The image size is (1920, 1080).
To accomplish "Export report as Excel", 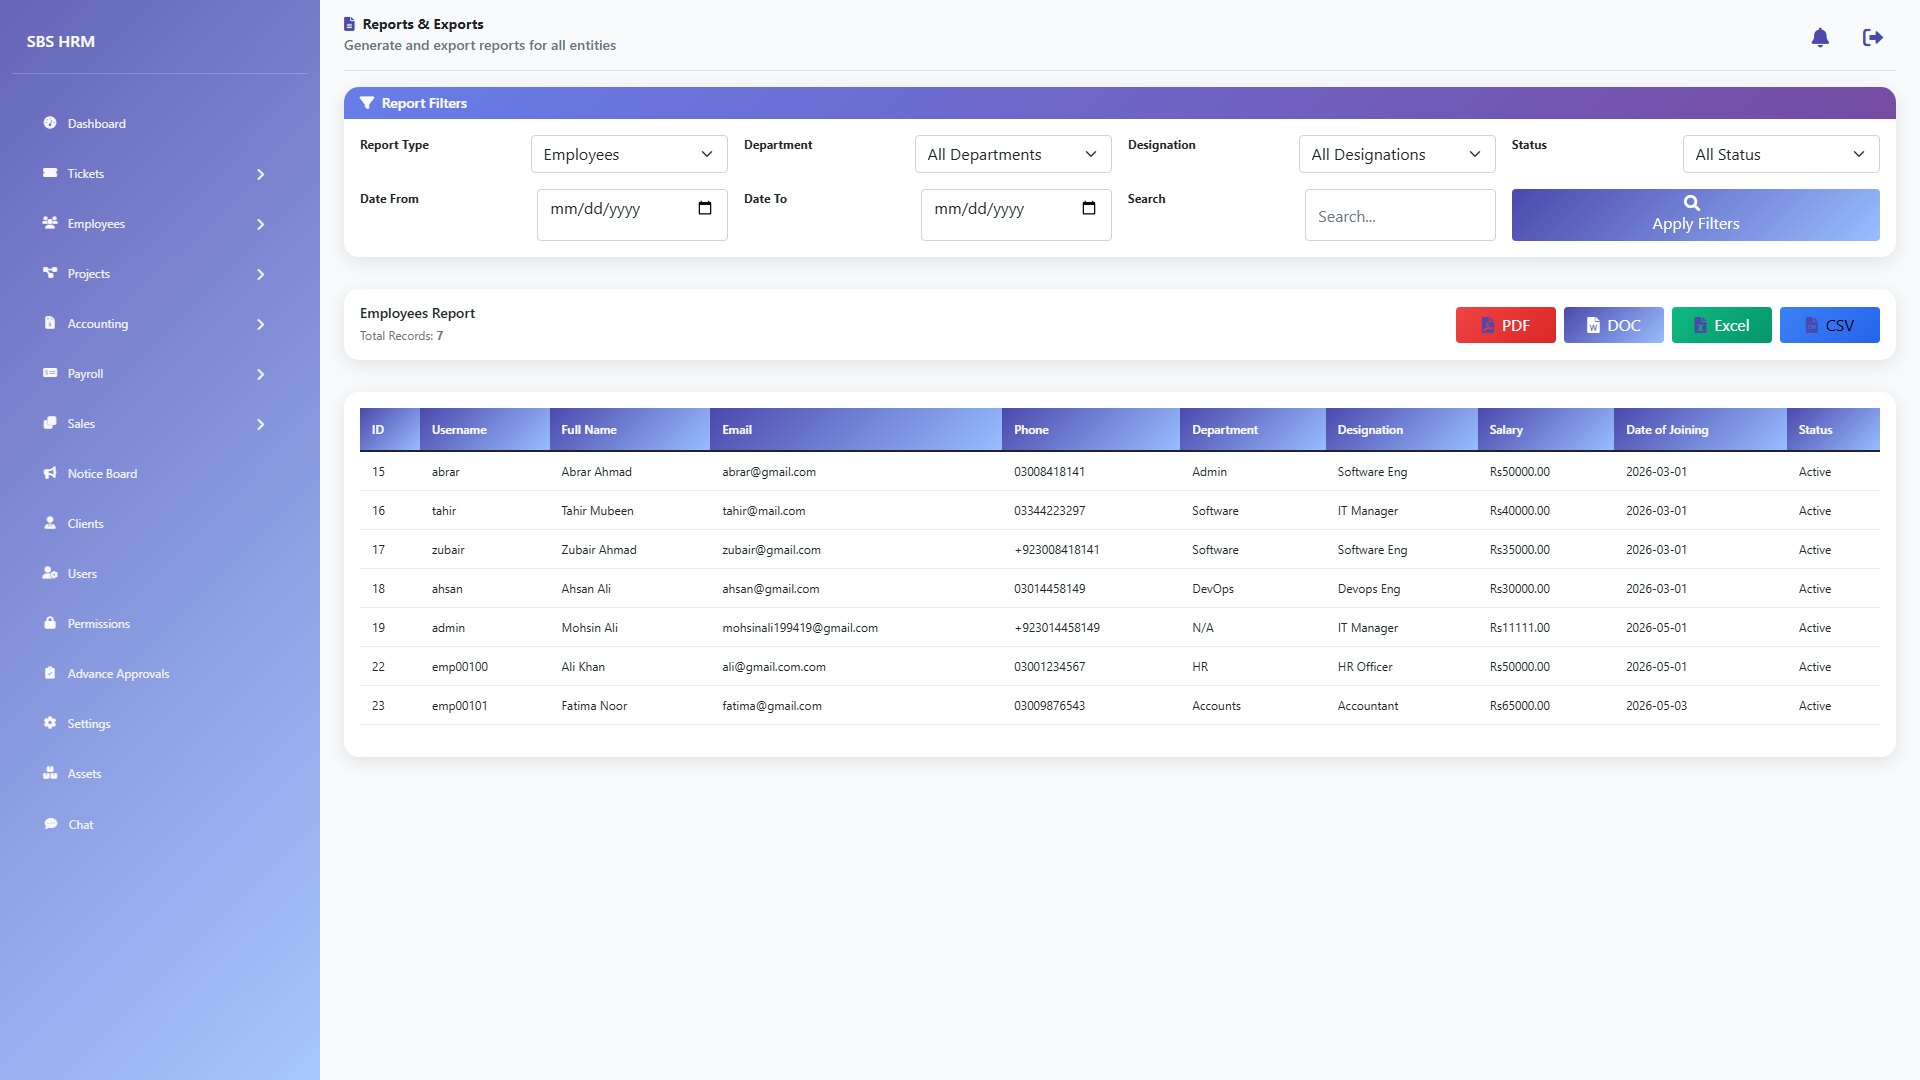I will pos(1721,325).
